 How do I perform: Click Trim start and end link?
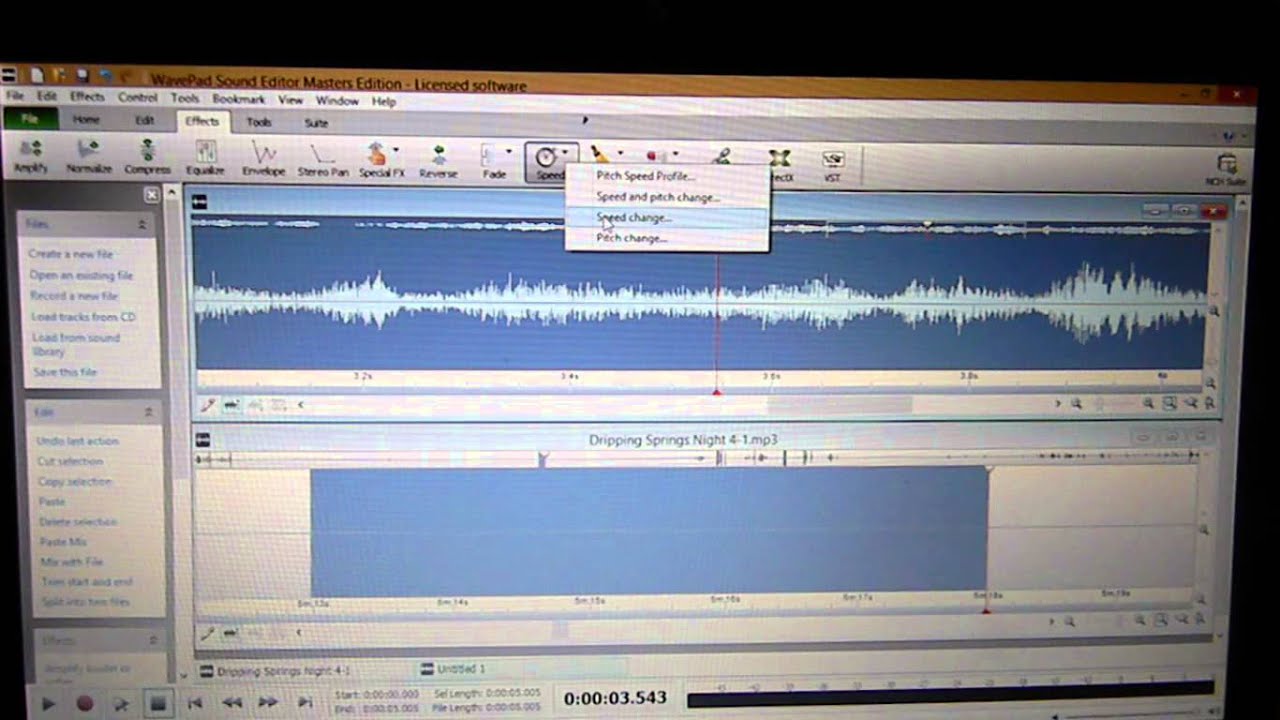click(87, 582)
